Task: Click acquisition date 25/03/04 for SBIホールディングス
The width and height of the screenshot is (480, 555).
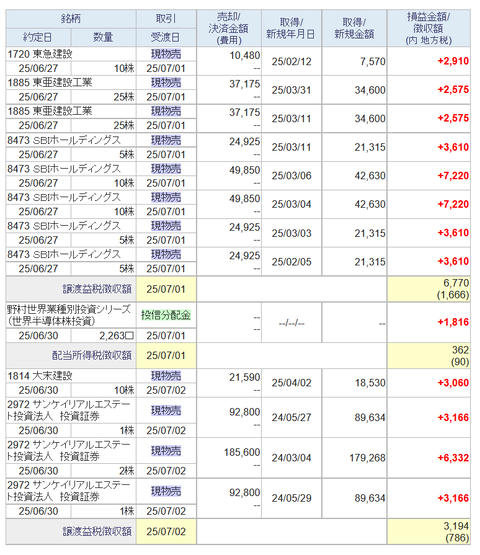Action: 291,205
